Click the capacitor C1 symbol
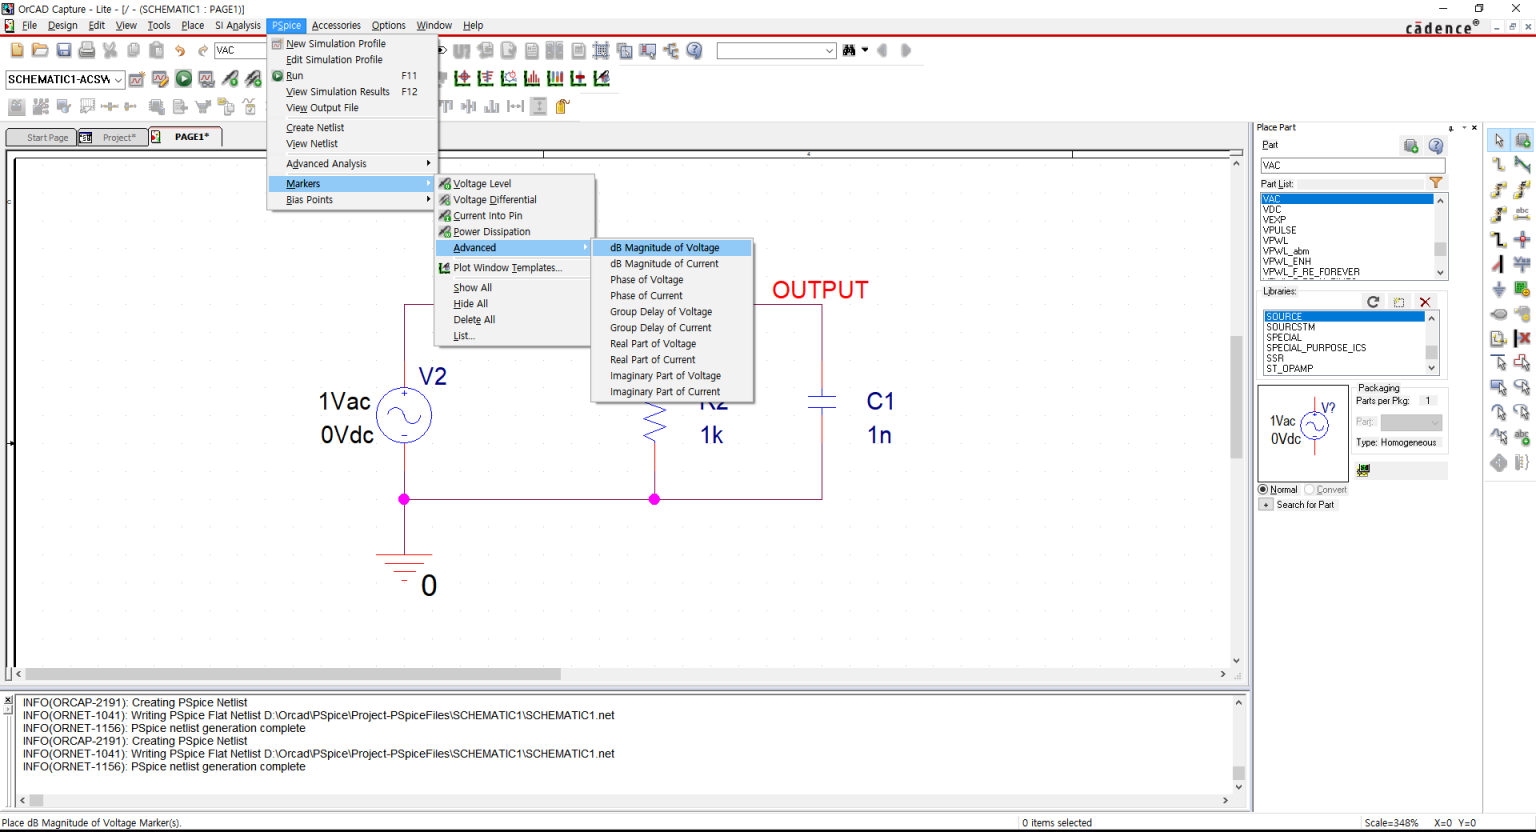Viewport: 1536px width, 832px height. coord(822,401)
